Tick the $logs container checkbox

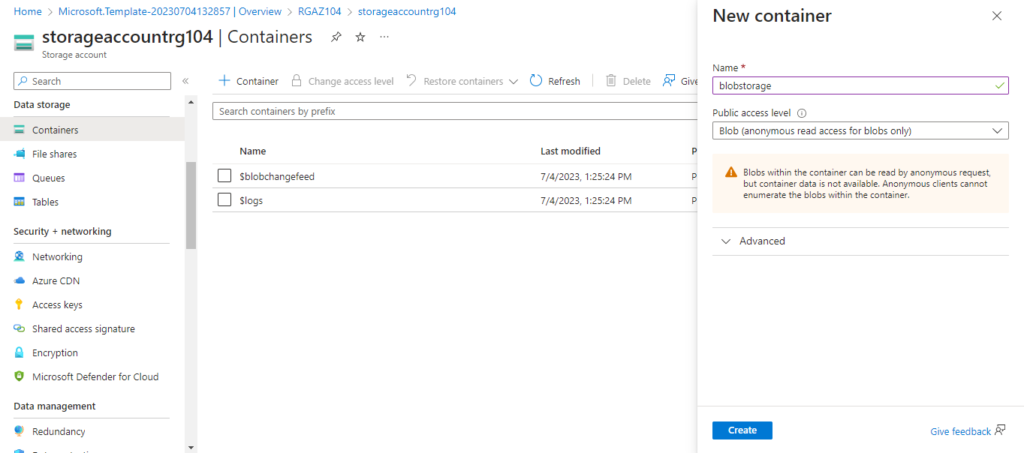225,200
